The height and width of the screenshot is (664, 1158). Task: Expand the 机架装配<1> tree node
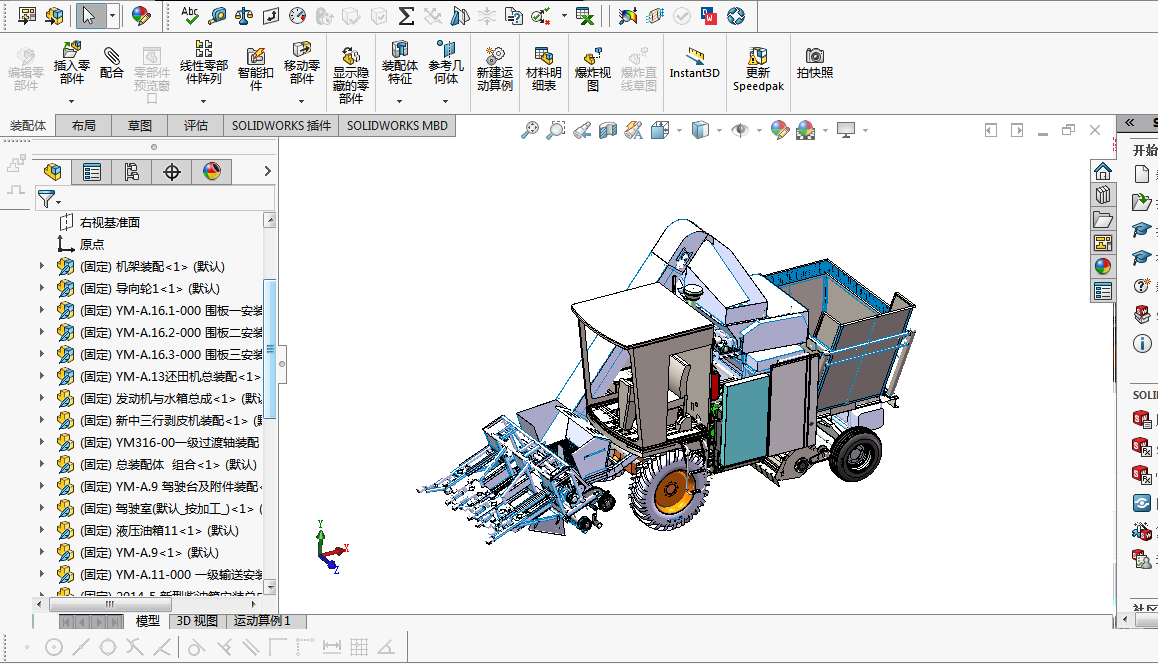41,266
